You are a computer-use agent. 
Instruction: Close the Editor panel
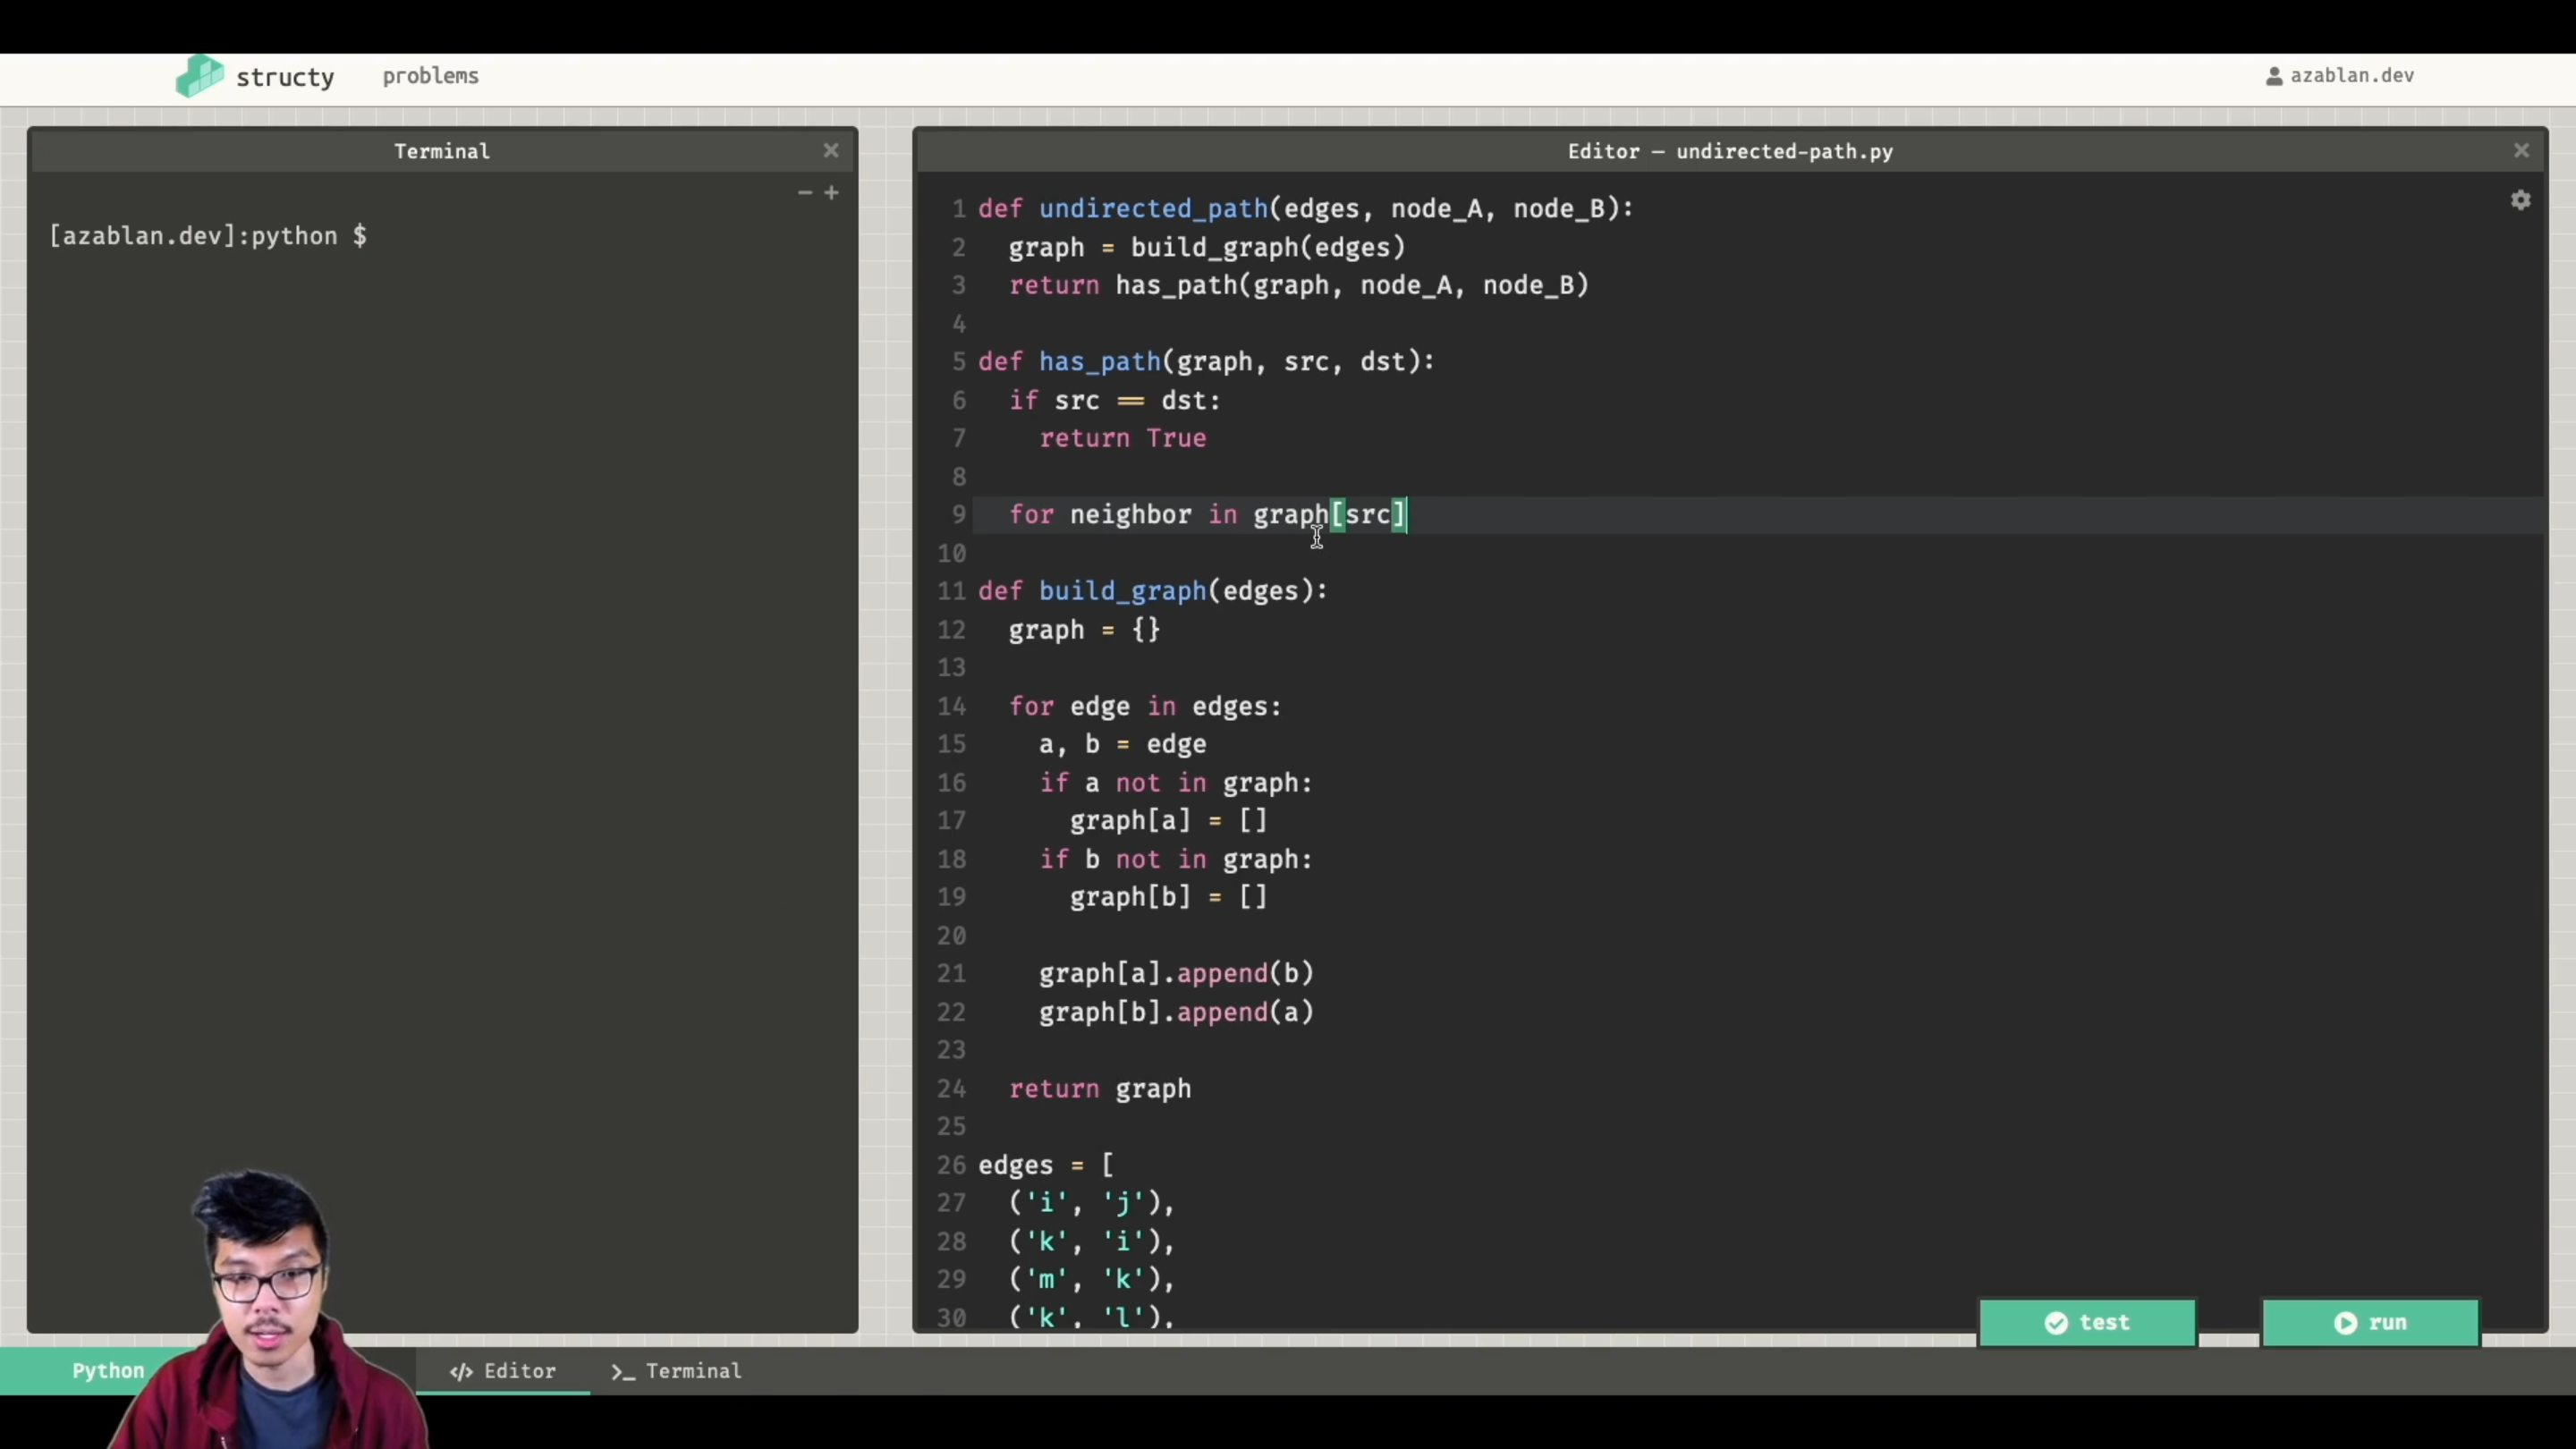[x=2521, y=151]
